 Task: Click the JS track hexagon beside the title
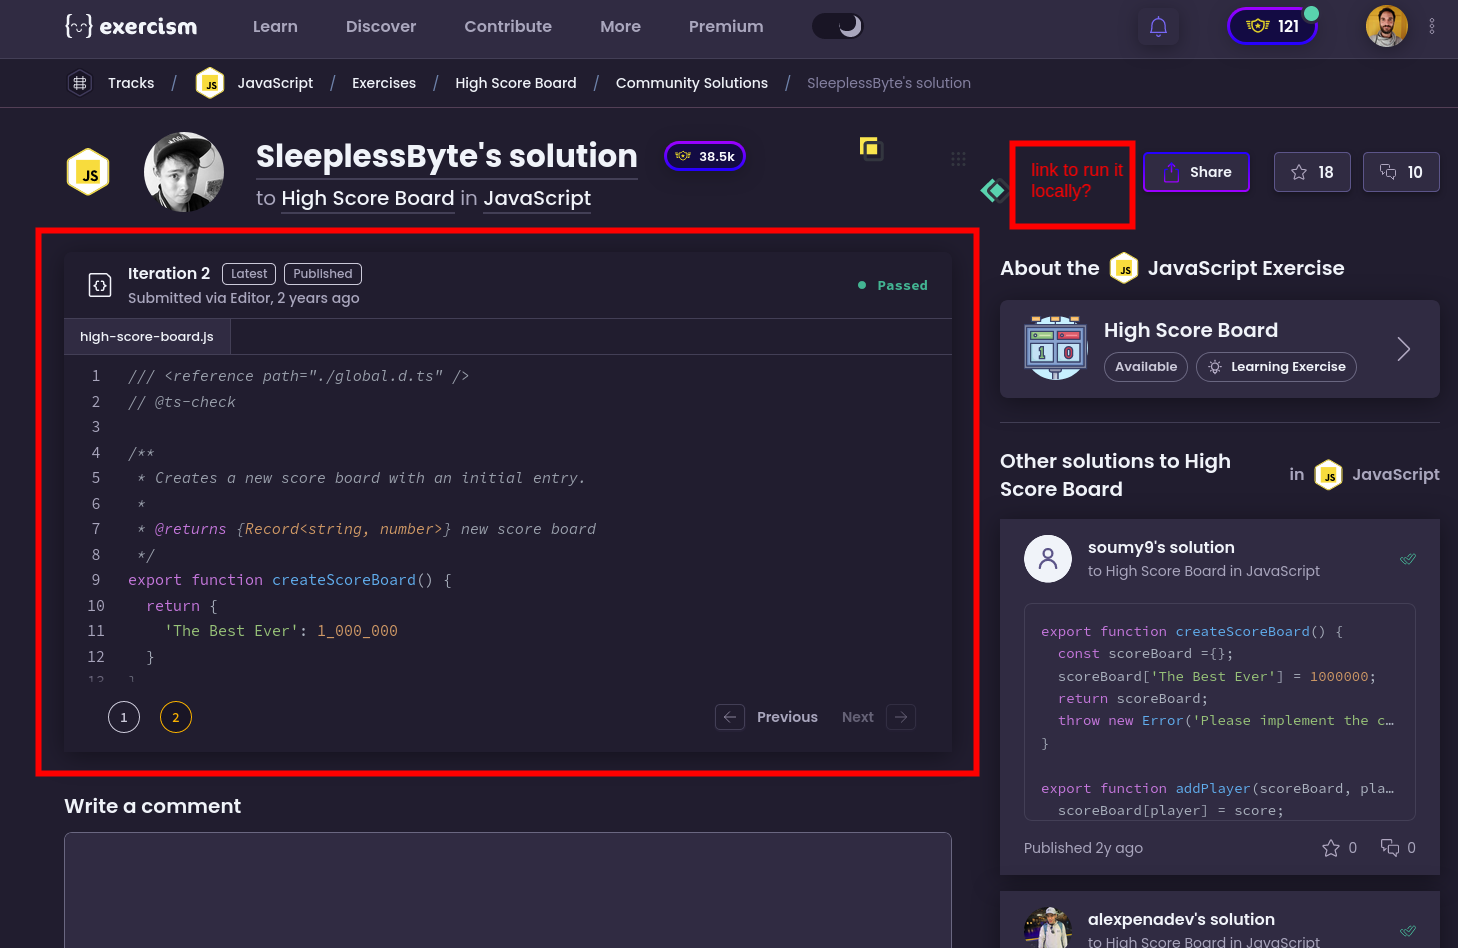[88, 172]
